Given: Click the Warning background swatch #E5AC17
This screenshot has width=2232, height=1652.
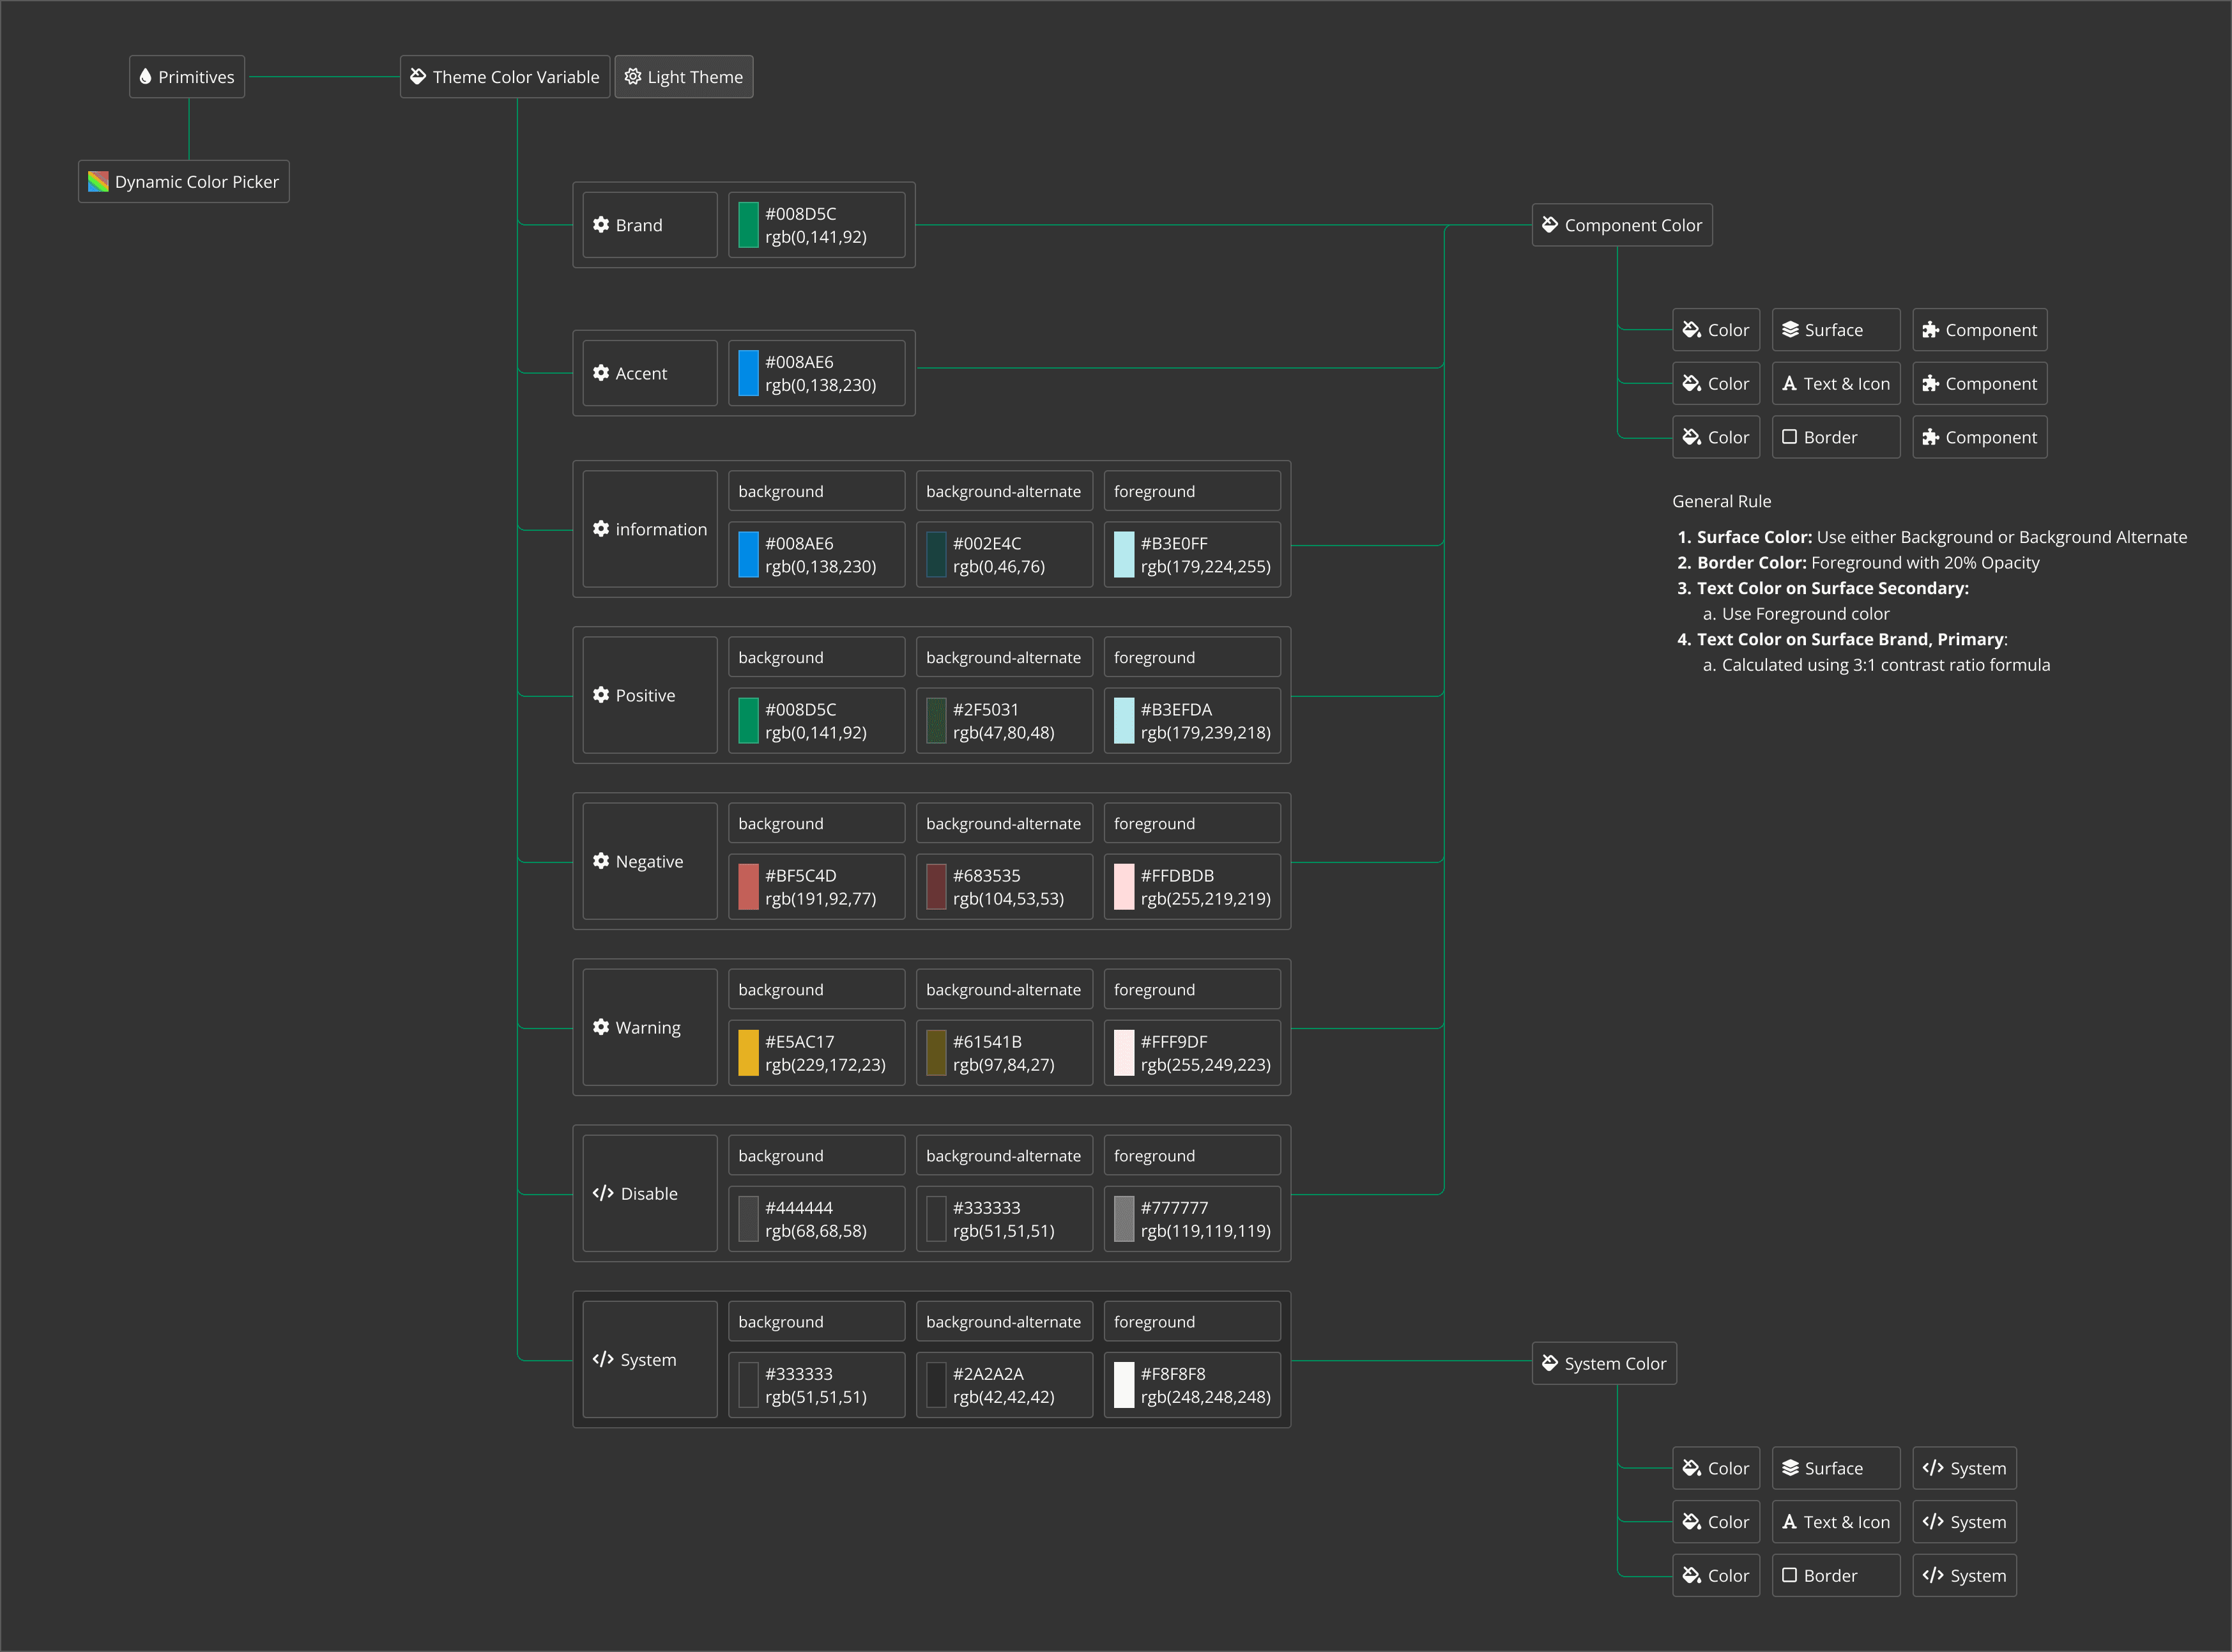Looking at the screenshot, I should pos(748,1053).
